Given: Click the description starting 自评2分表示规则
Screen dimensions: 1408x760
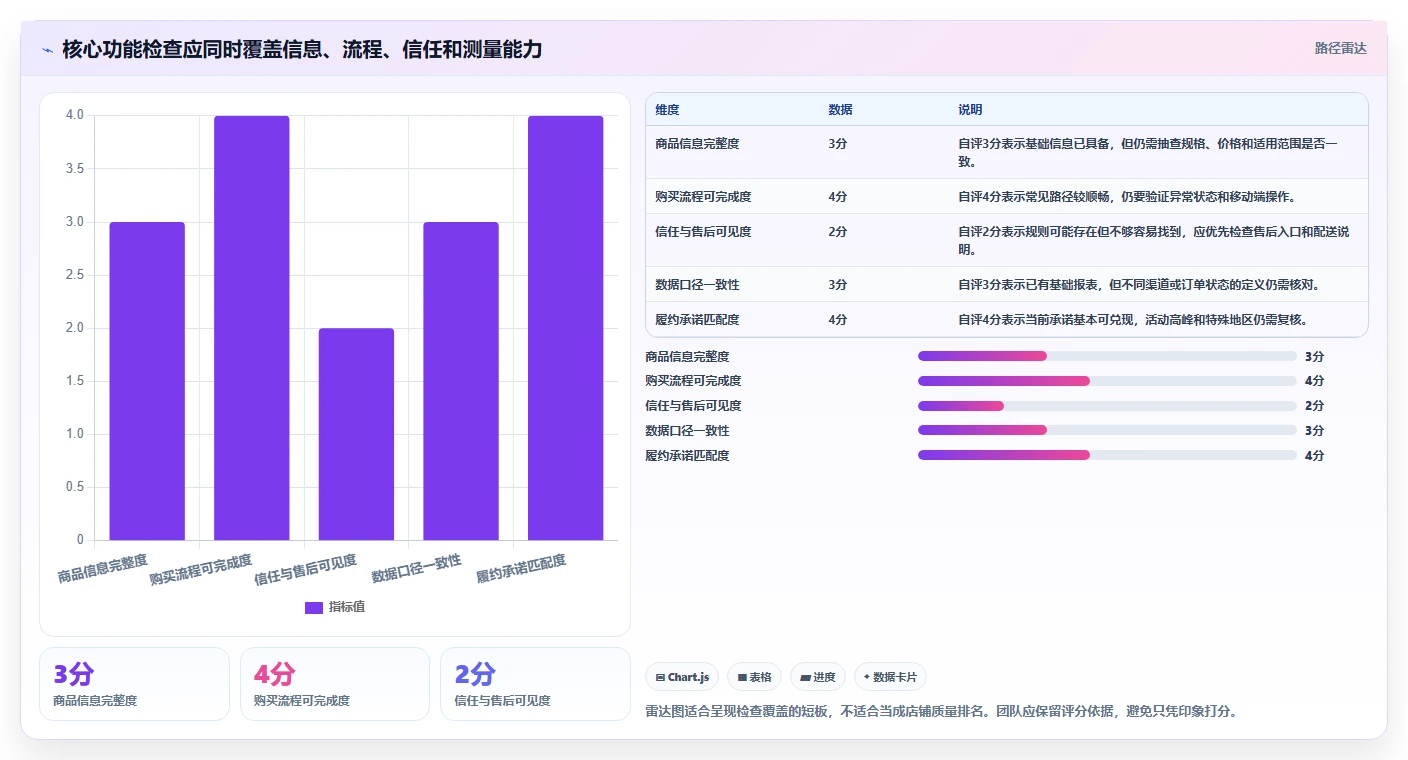Looking at the screenshot, I should pyautogui.click(x=1154, y=240).
